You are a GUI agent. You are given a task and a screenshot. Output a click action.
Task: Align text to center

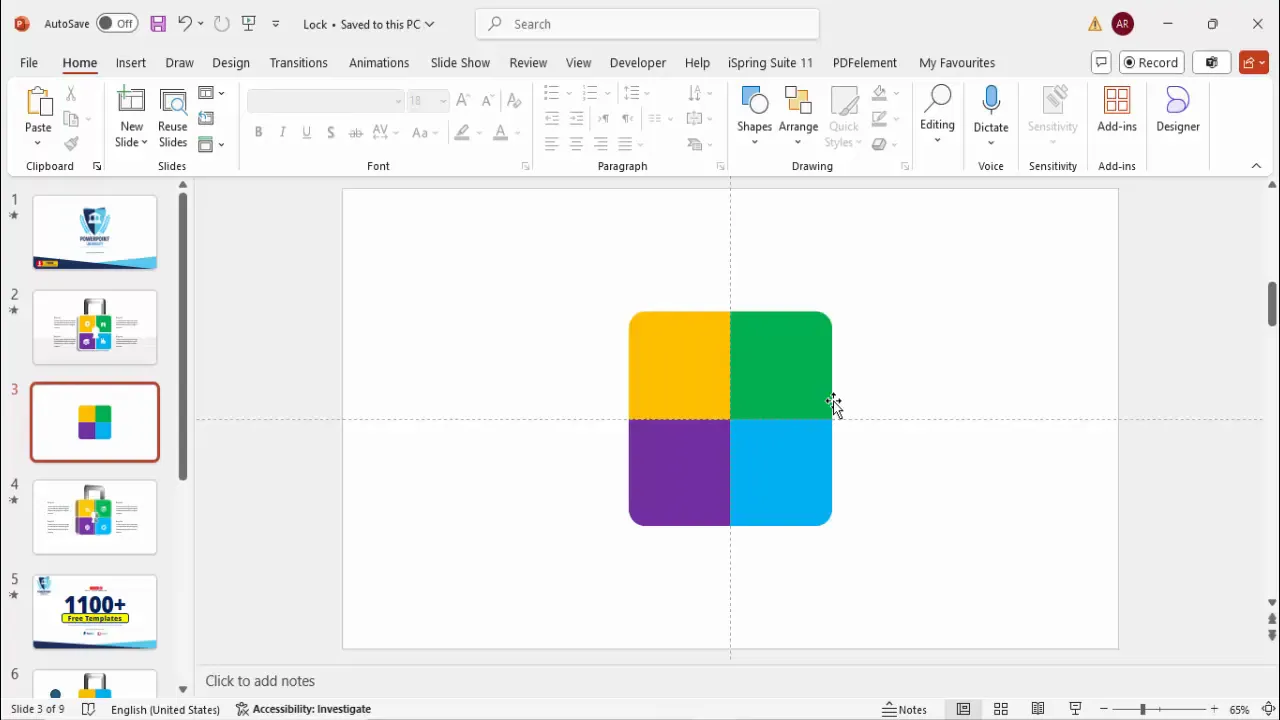(576, 144)
